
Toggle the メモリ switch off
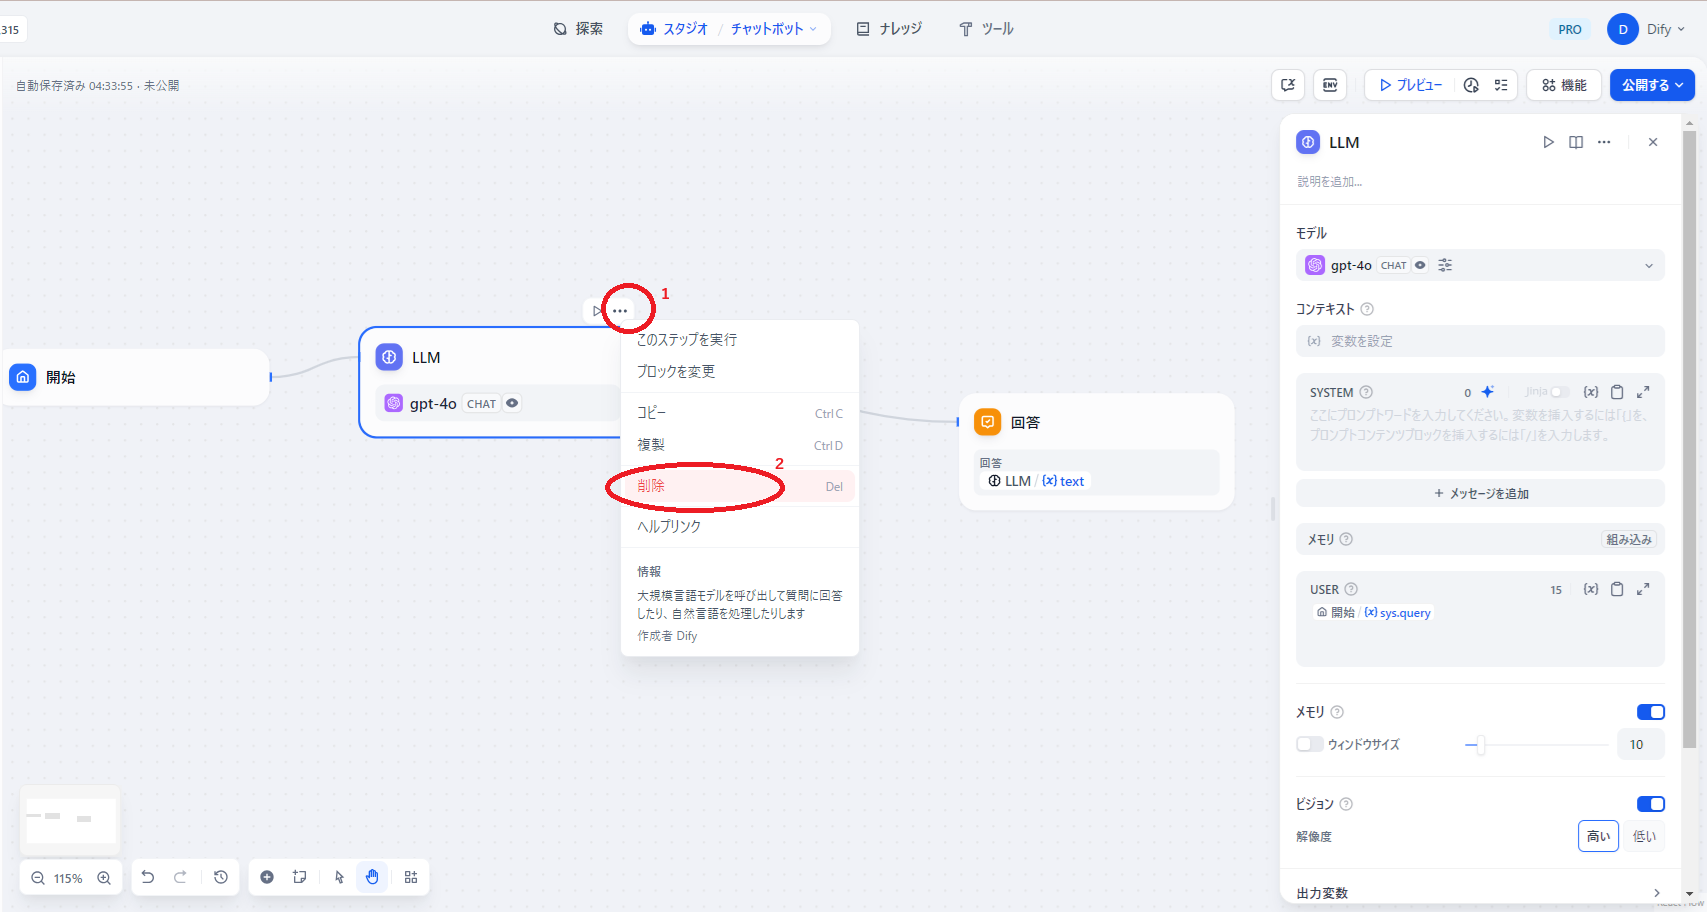click(x=1650, y=712)
